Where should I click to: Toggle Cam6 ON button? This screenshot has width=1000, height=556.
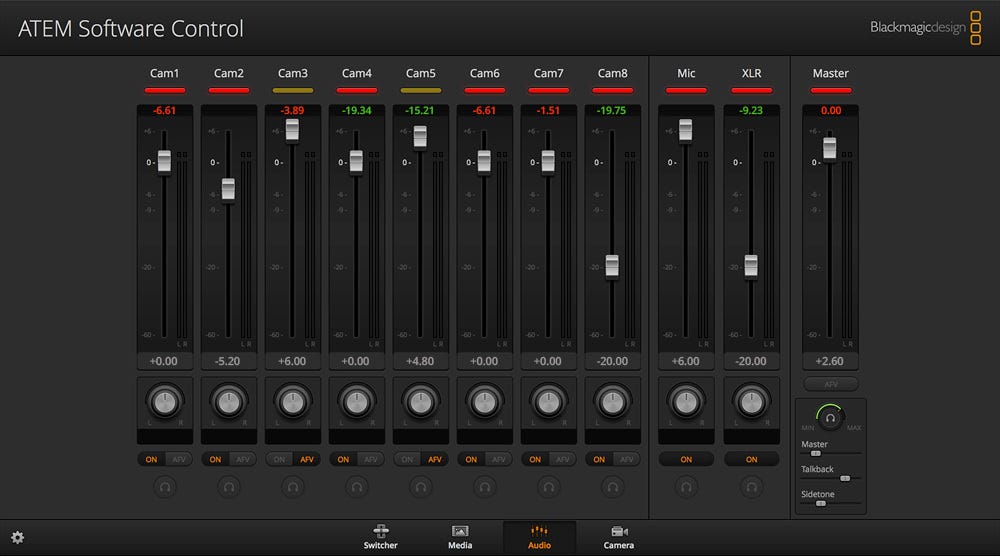coord(471,459)
